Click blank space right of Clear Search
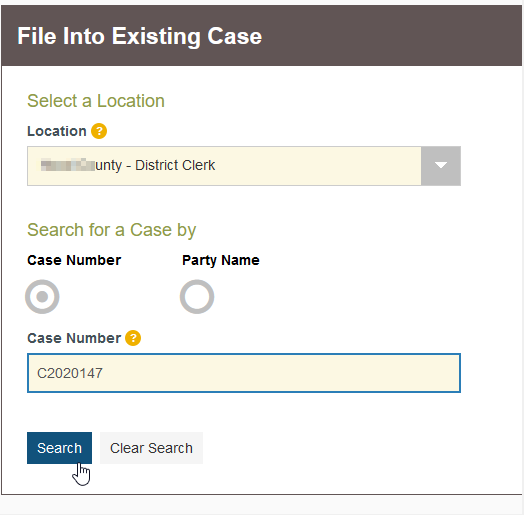 click(x=334, y=448)
